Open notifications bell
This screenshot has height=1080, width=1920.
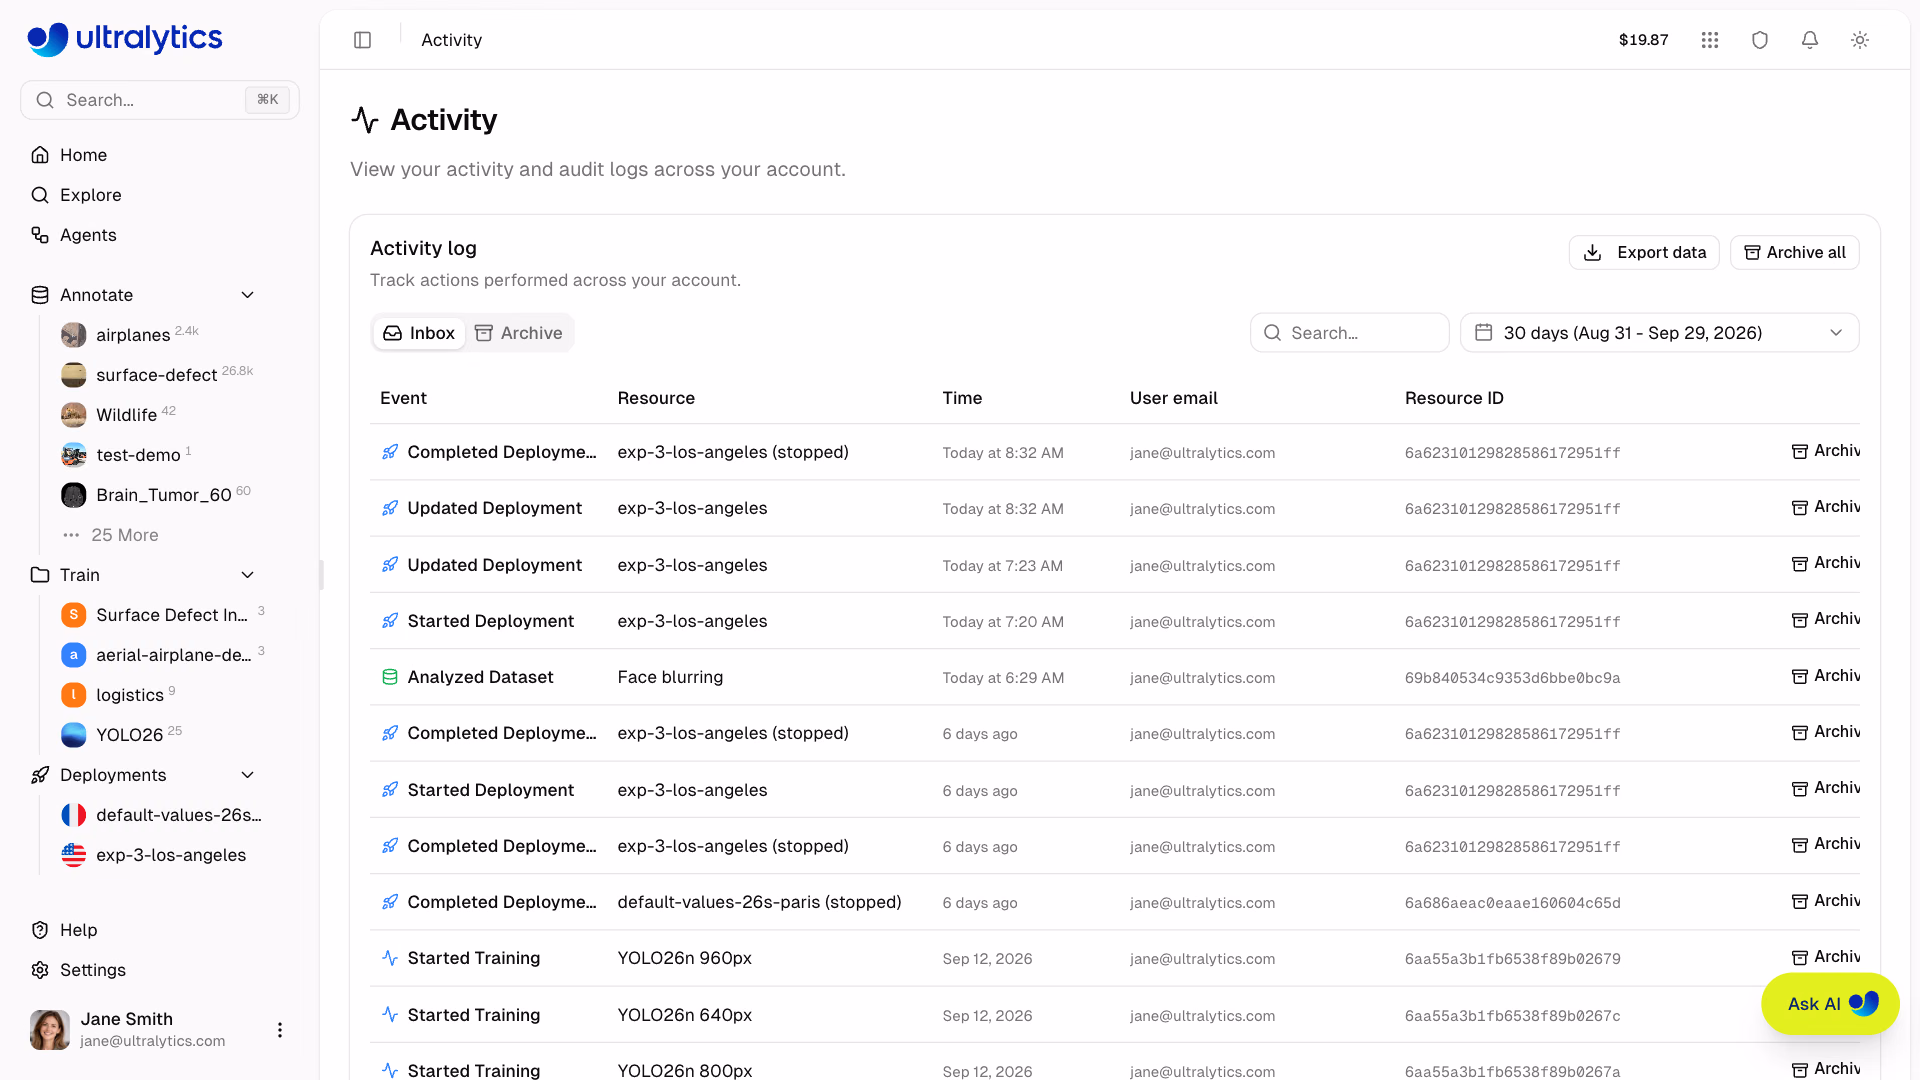click(x=1810, y=40)
